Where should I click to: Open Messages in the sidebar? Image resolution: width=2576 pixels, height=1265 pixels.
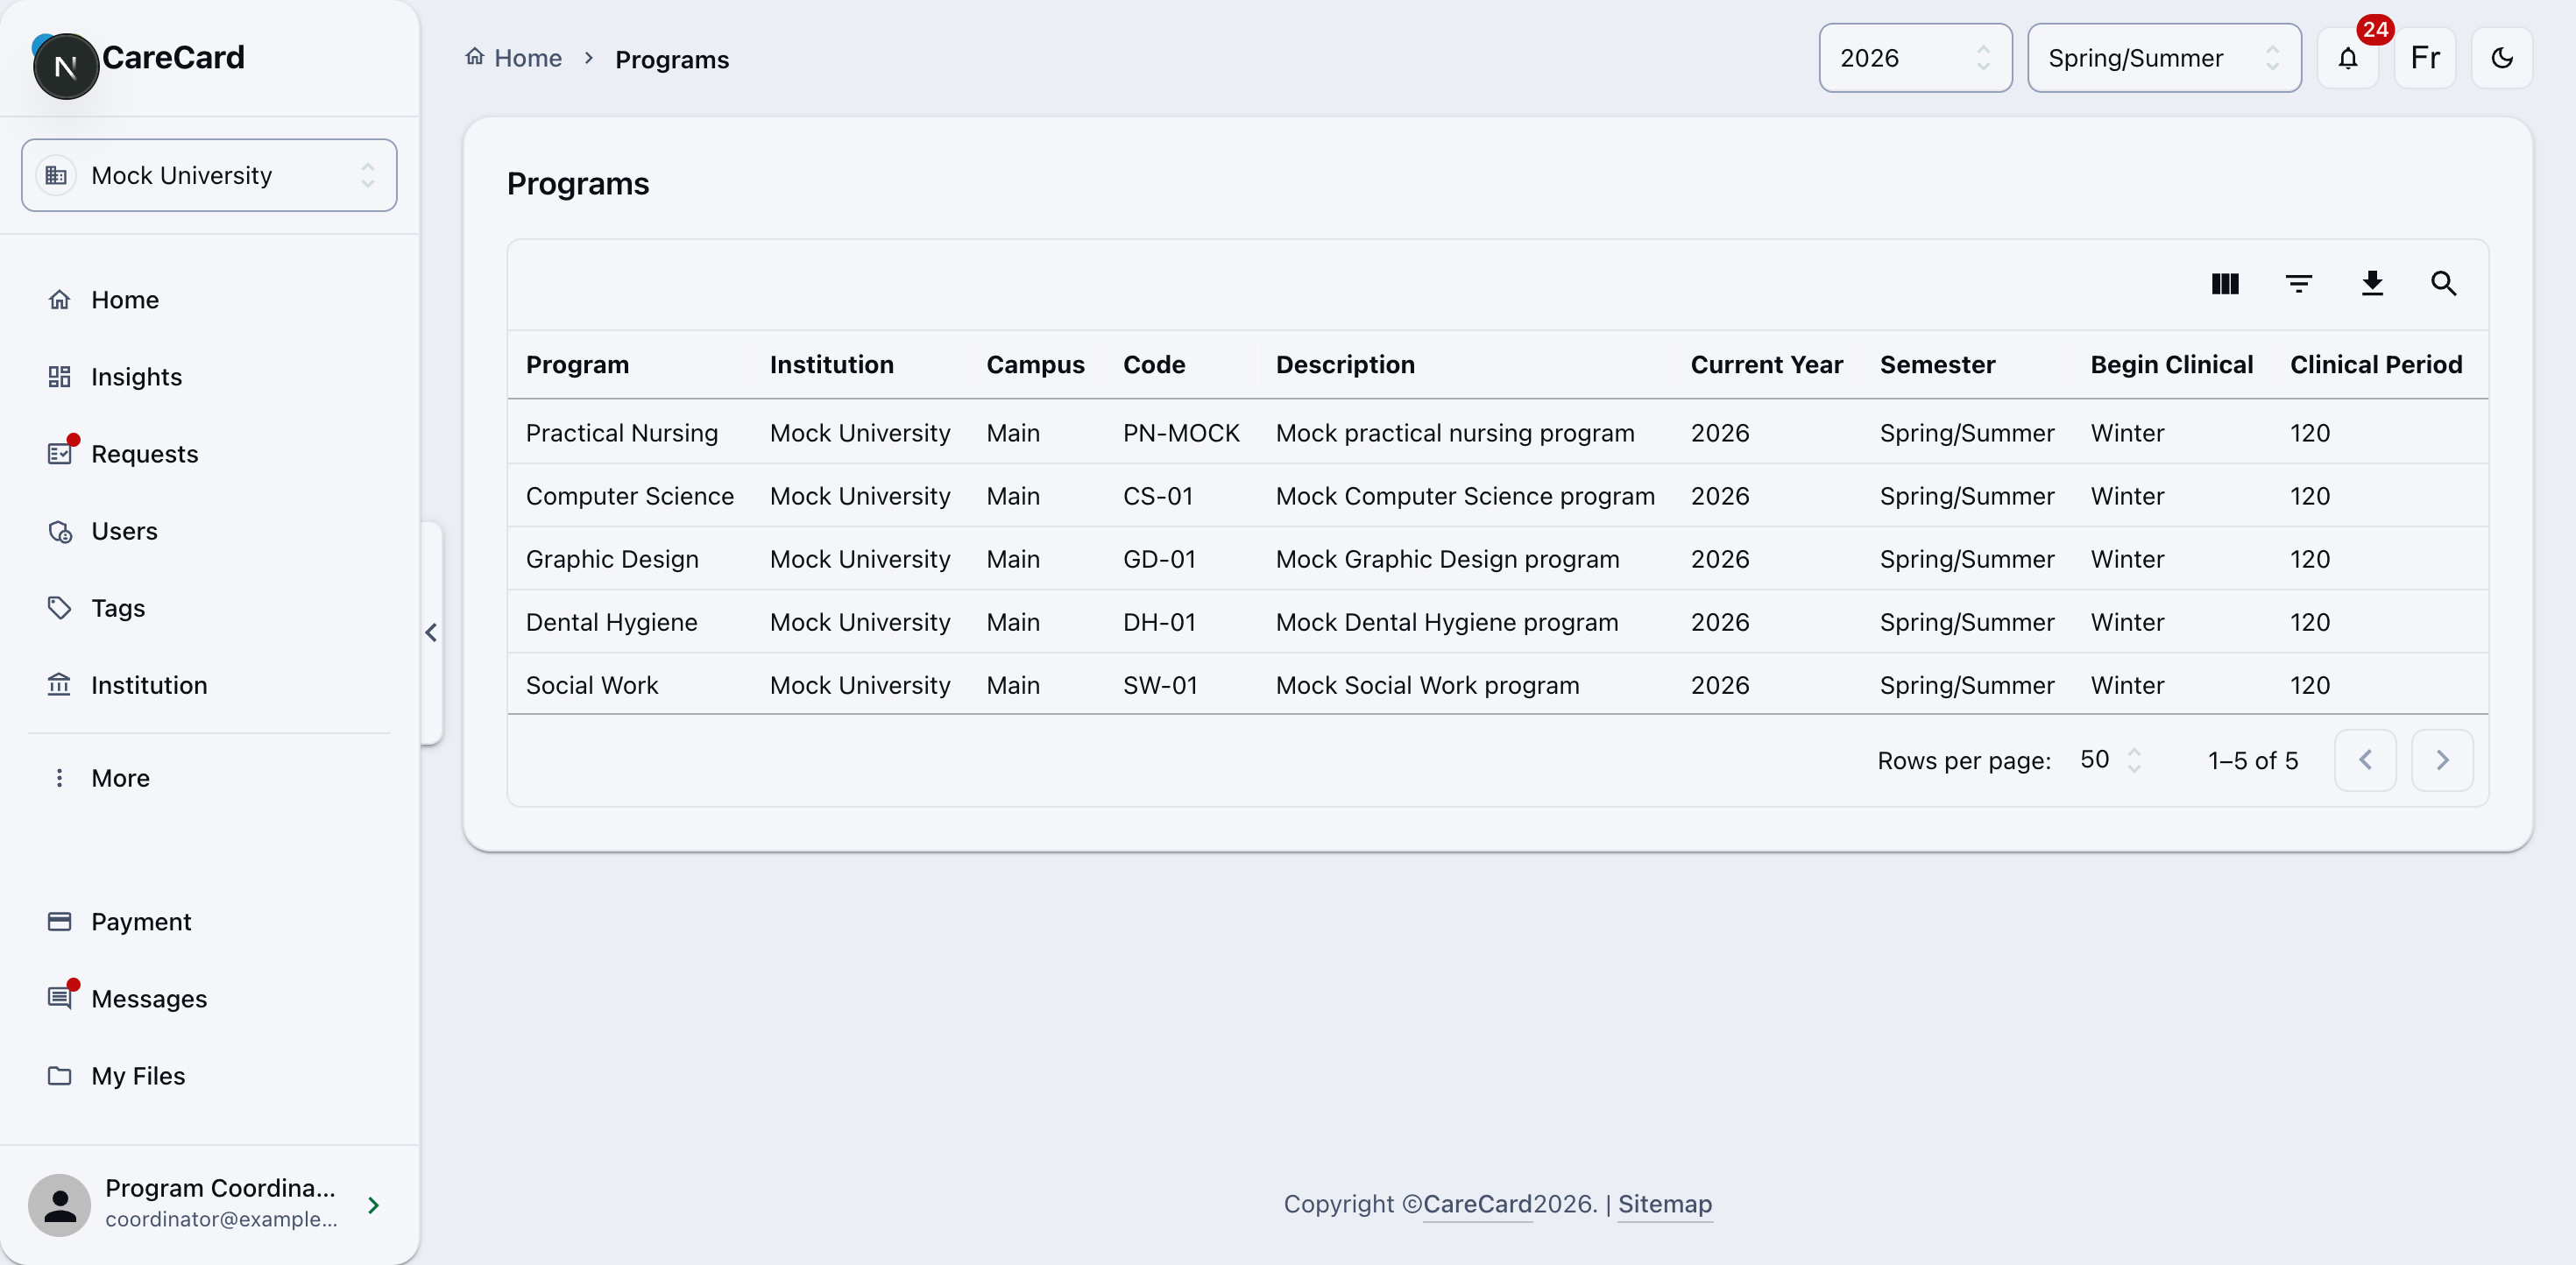pyautogui.click(x=209, y=999)
